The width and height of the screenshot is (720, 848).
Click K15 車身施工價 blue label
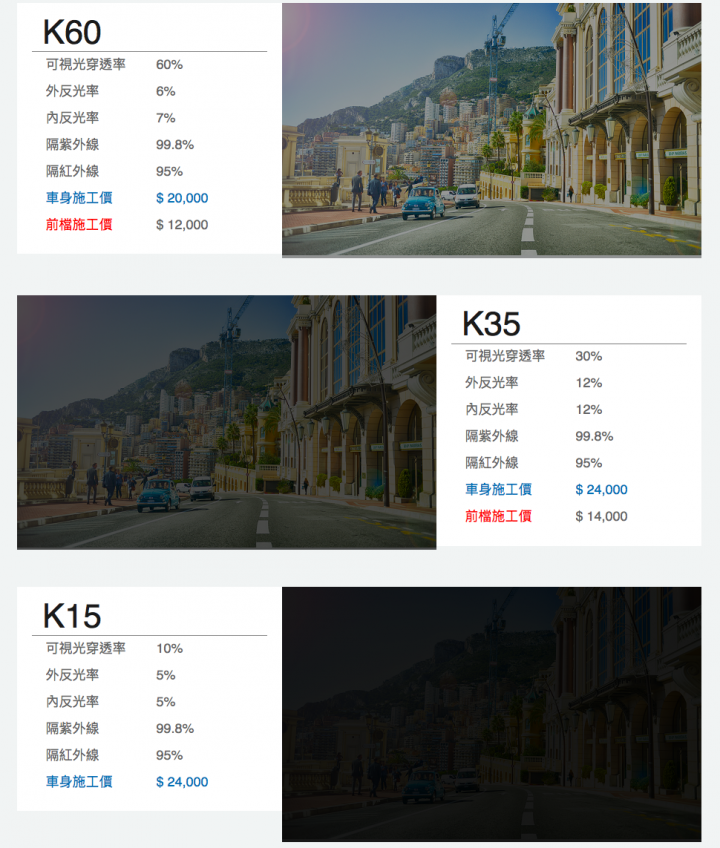(79, 781)
